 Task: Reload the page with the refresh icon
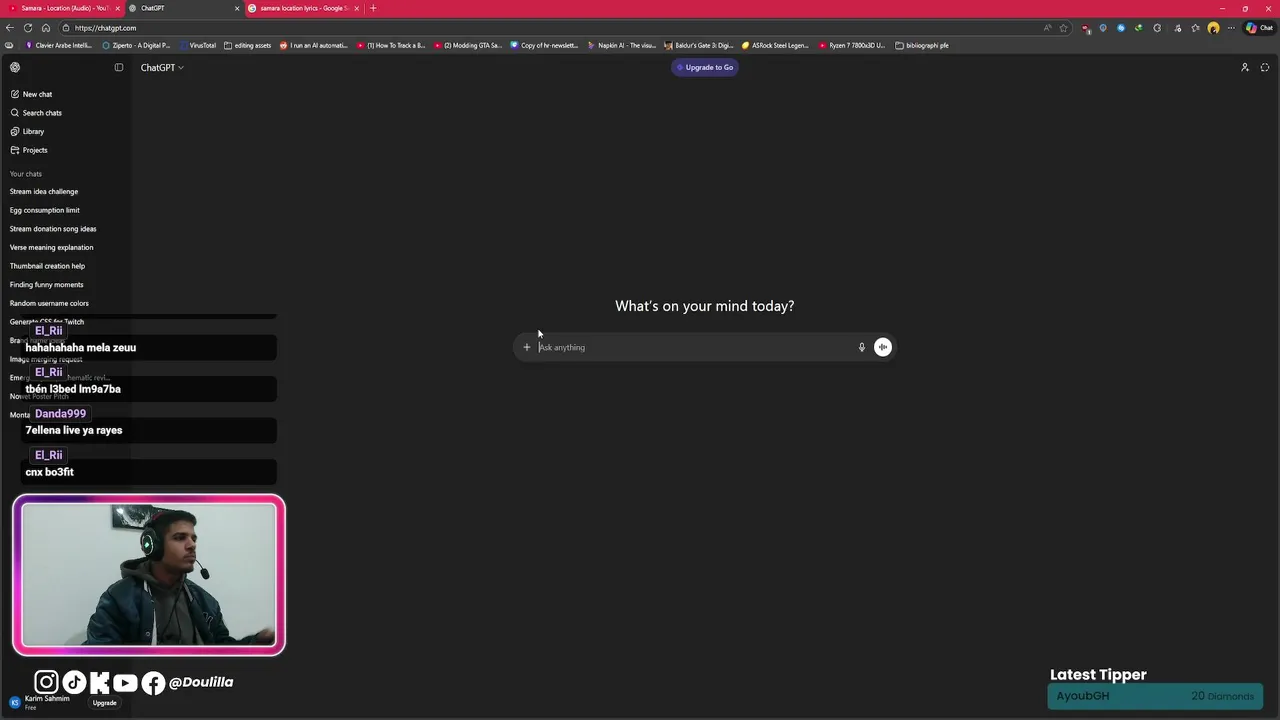28,28
